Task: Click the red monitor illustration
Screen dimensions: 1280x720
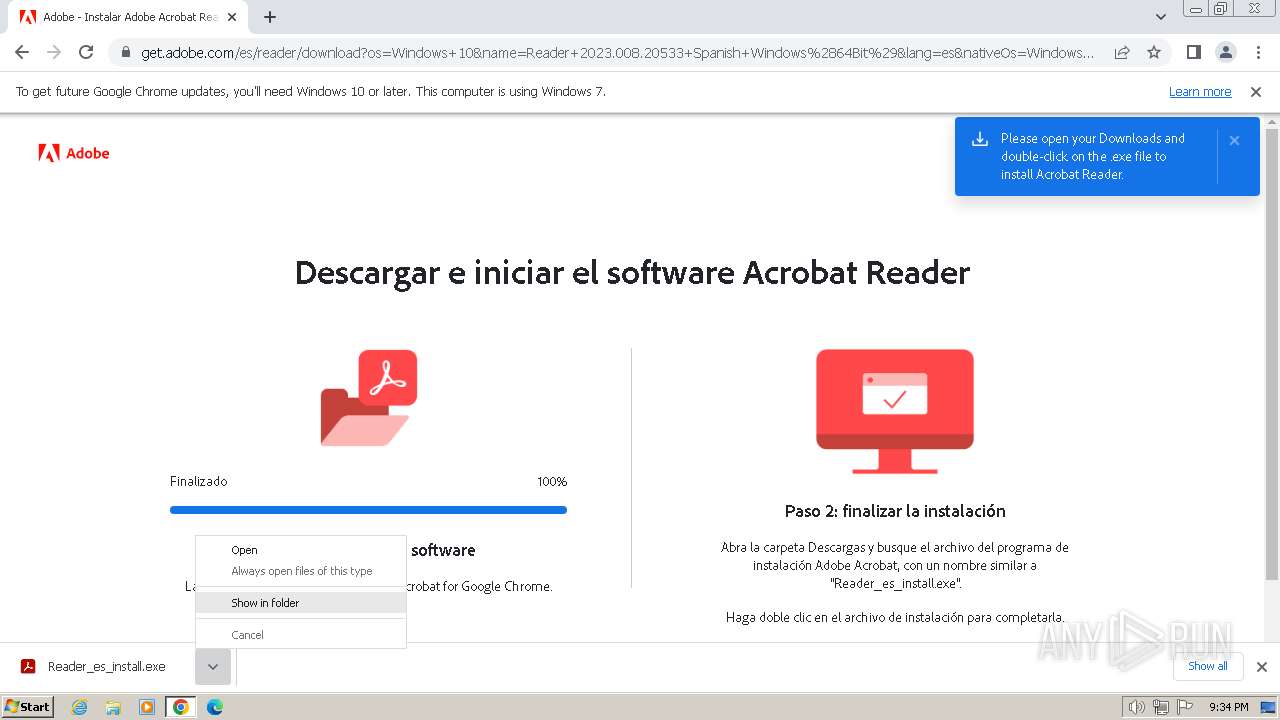Action: [x=895, y=411]
